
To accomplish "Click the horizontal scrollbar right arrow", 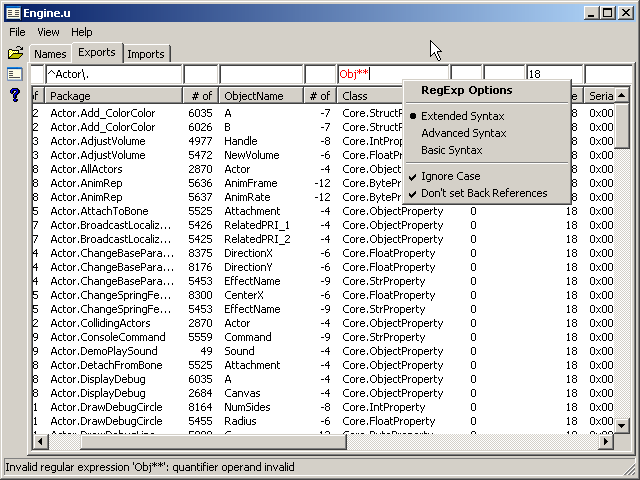I will [x=605, y=442].
